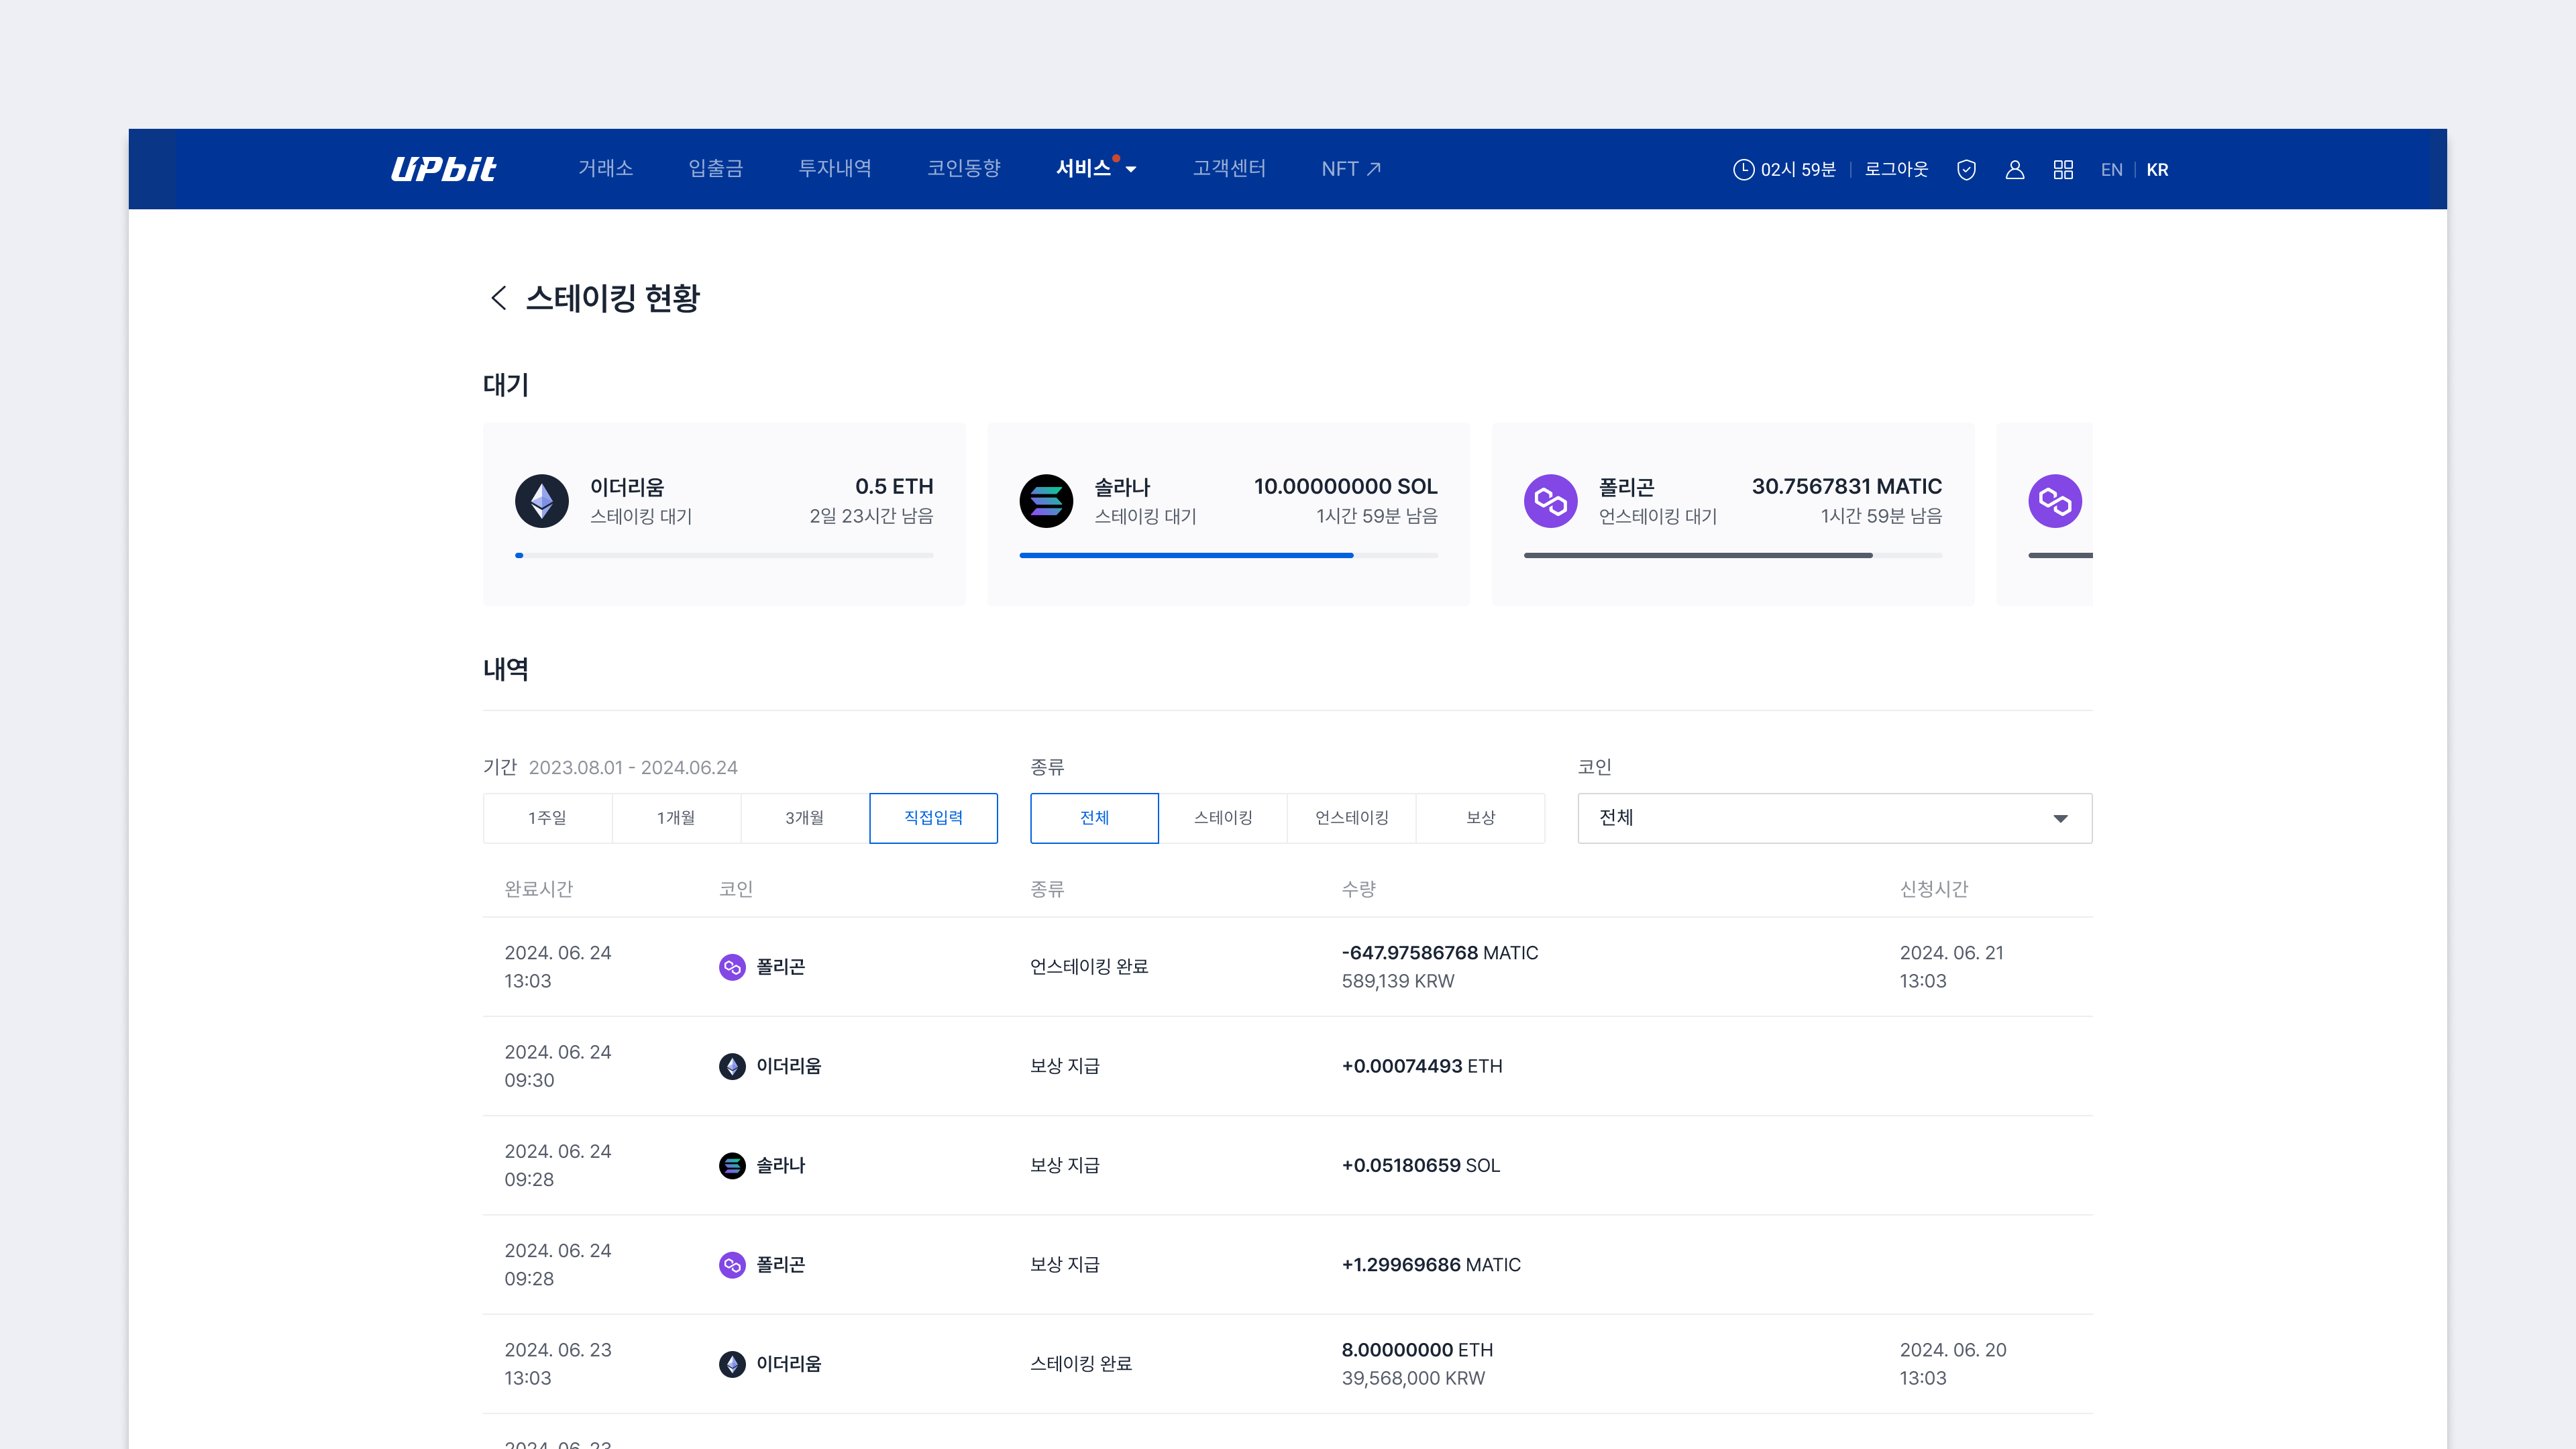Click the -647.97586768 MATIC amount
2576x1449 pixels.
[1439, 953]
